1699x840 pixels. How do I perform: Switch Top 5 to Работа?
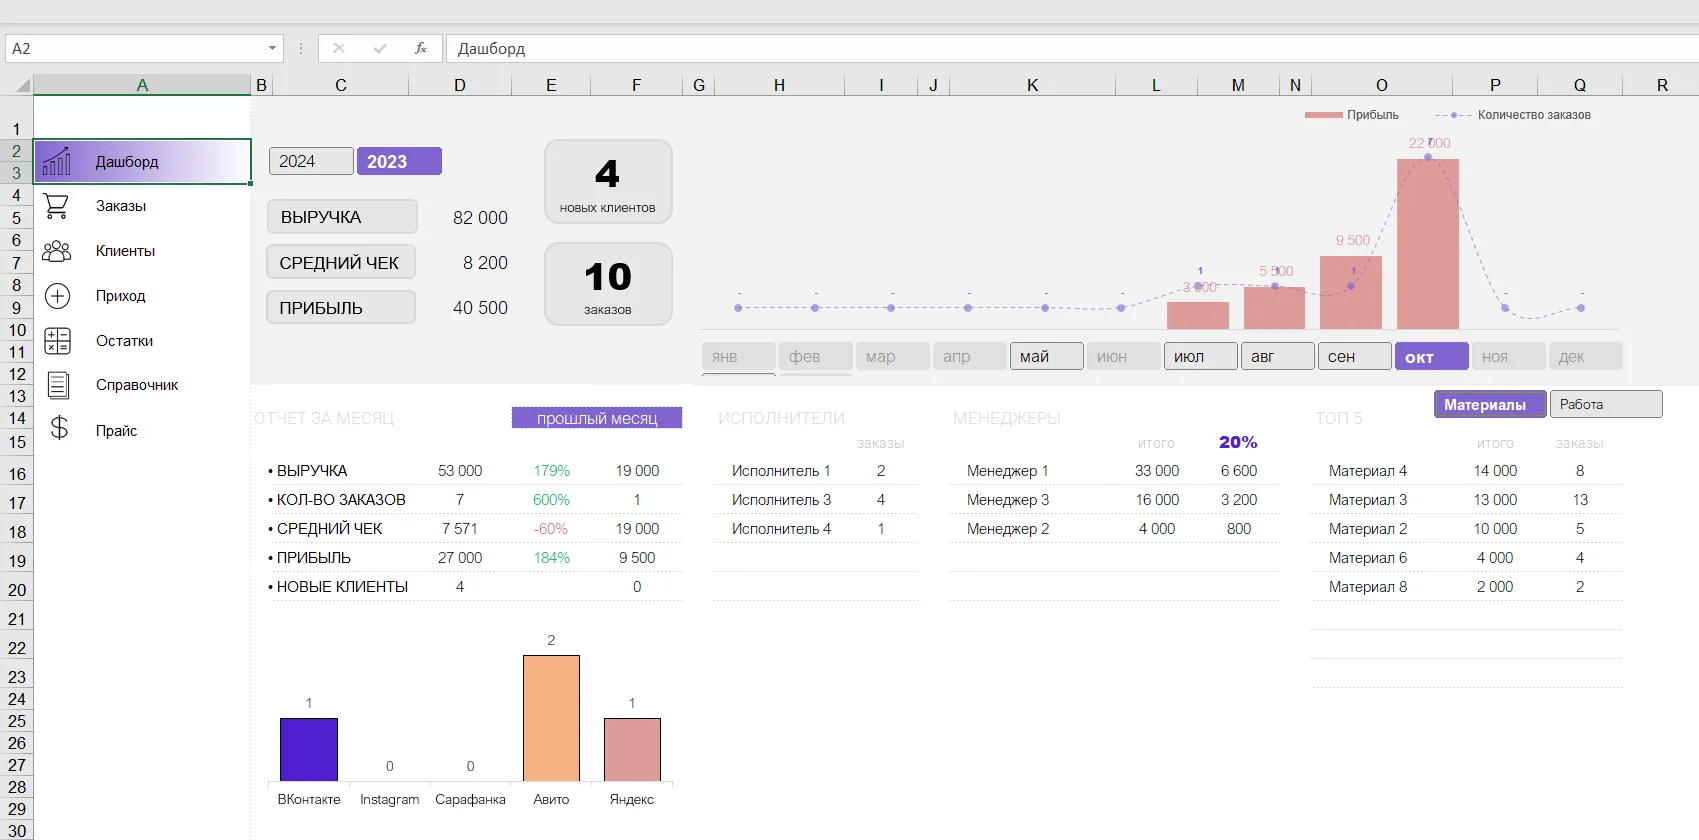click(1606, 404)
